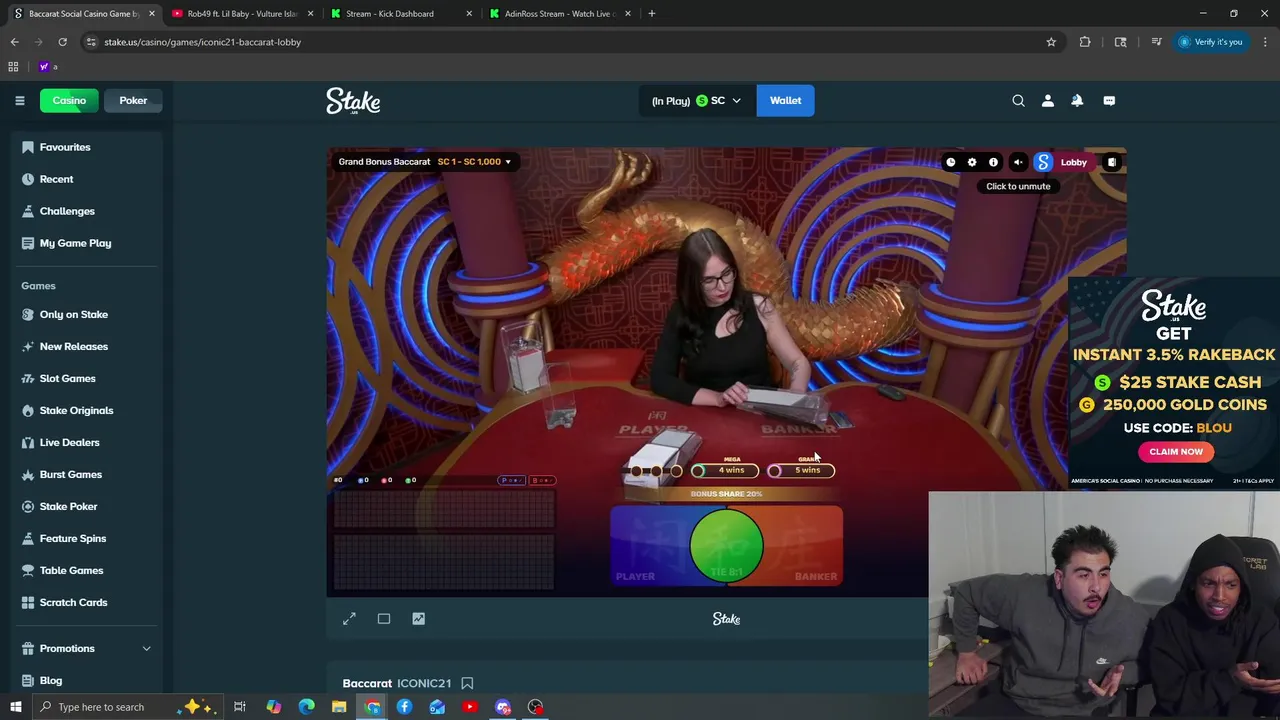
Task: Bookmark this page with the star icon
Action: [x=1051, y=42]
